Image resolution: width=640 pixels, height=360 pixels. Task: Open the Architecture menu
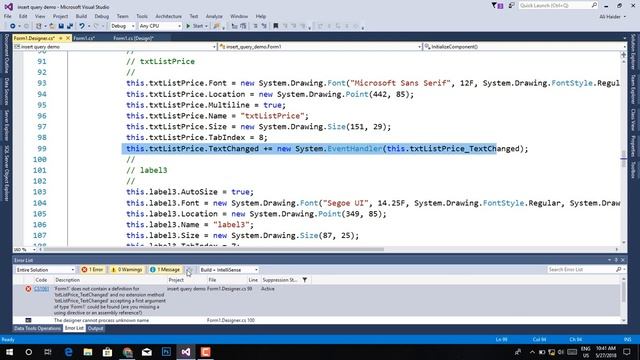tap(169, 16)
